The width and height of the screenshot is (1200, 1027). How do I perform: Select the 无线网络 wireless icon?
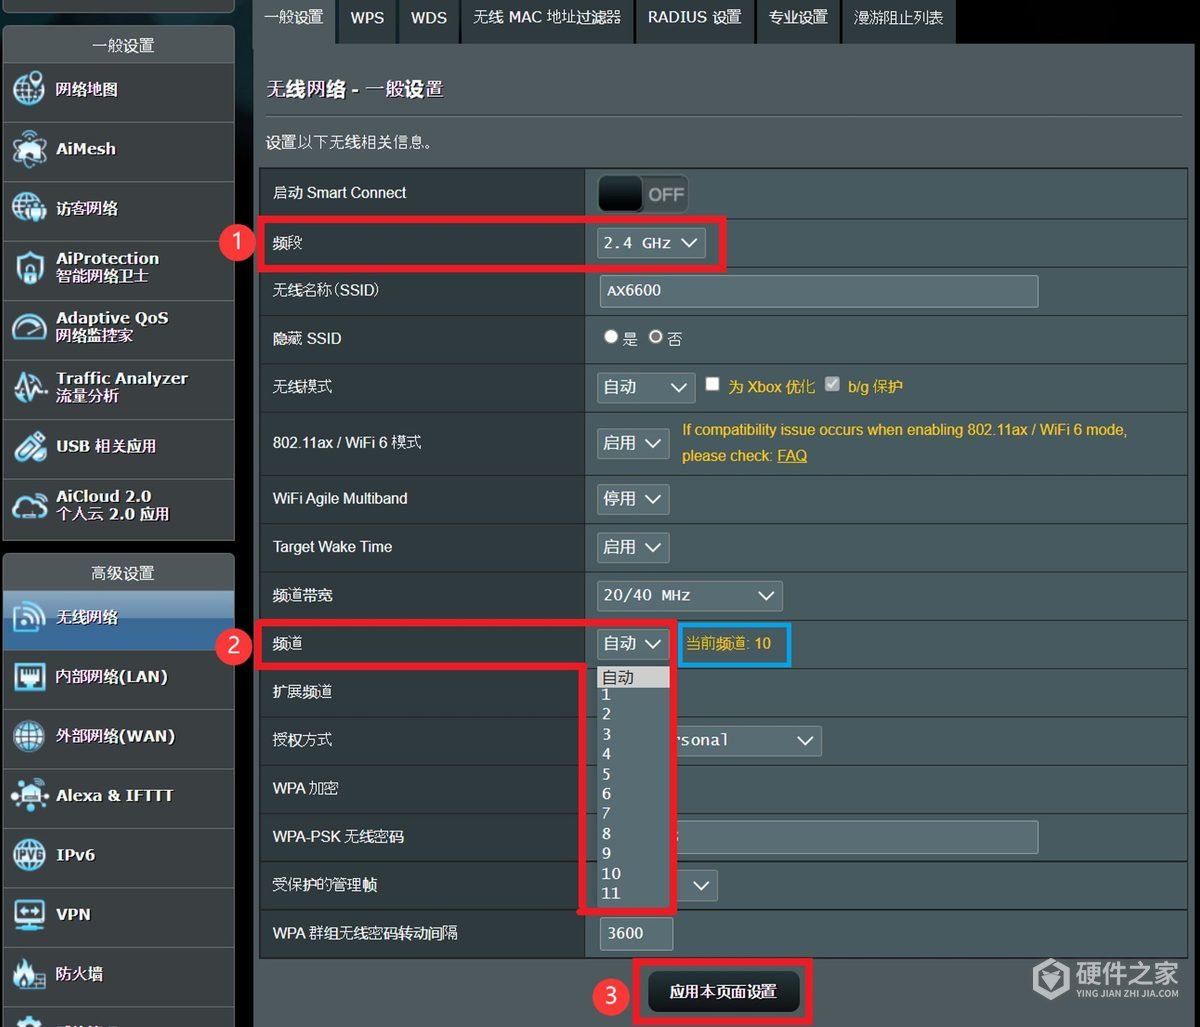[29, 617]
